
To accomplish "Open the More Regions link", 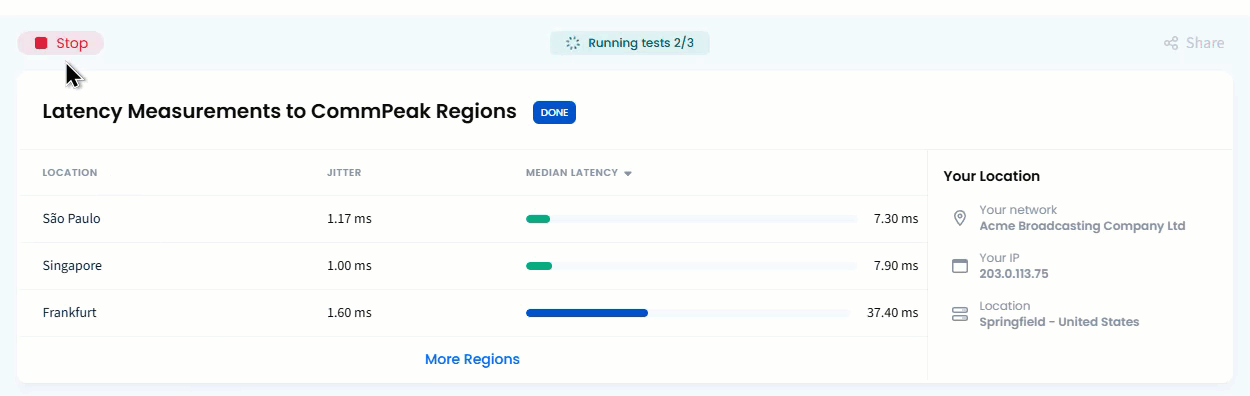I will coord(472,359).
